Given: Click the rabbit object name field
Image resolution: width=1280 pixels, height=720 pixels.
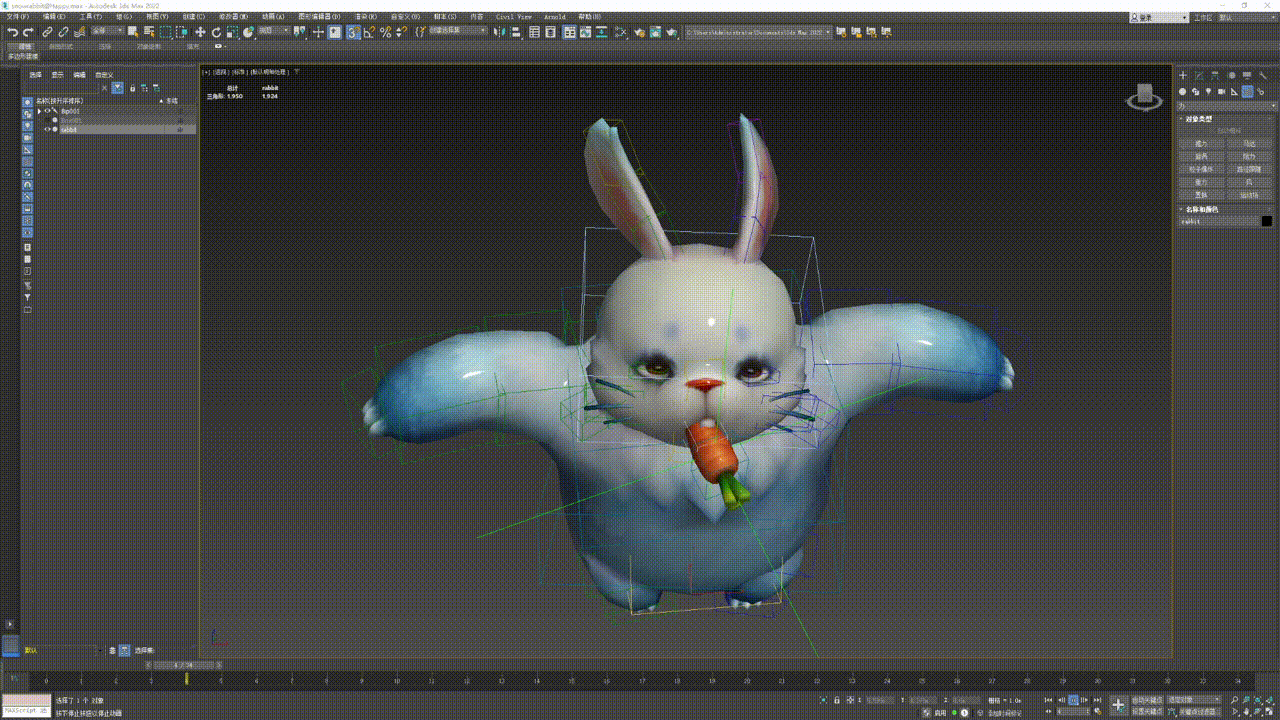Looking at the screenshot, I should point(1218,221).
